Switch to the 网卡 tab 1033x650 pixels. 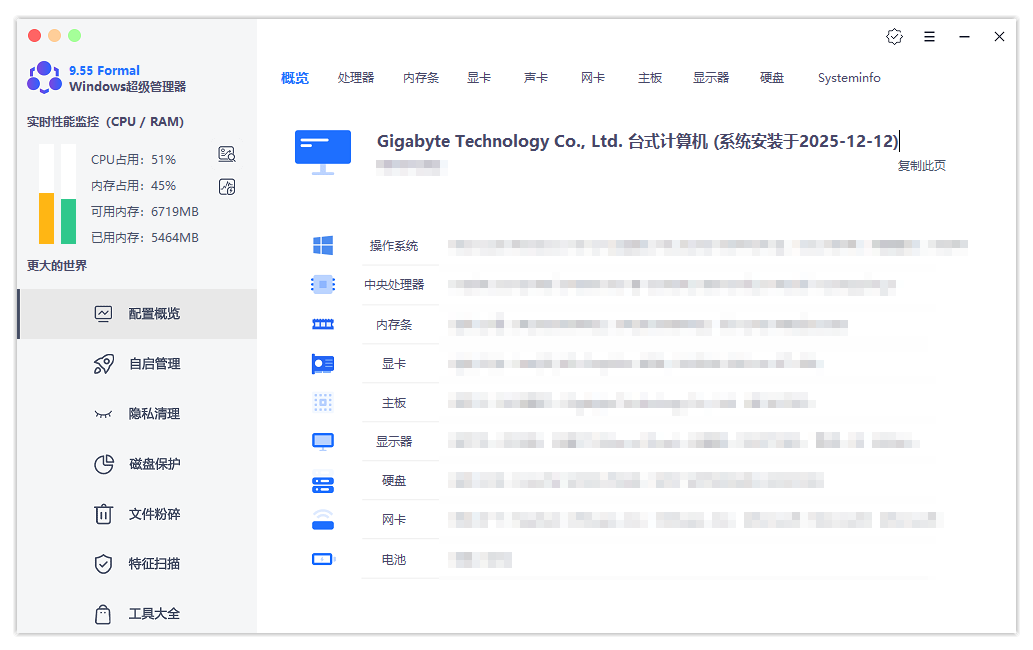pos(593,78)
